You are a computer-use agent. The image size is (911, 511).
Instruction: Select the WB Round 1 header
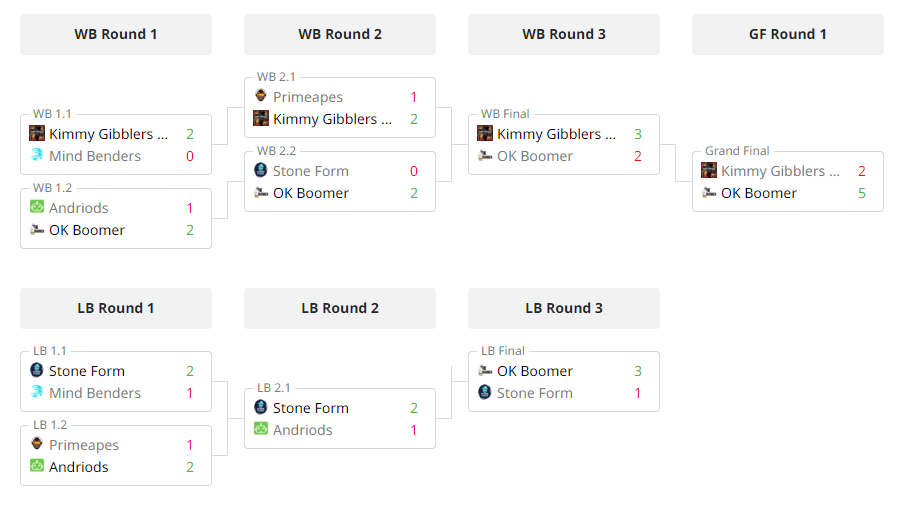coord(116,34)
